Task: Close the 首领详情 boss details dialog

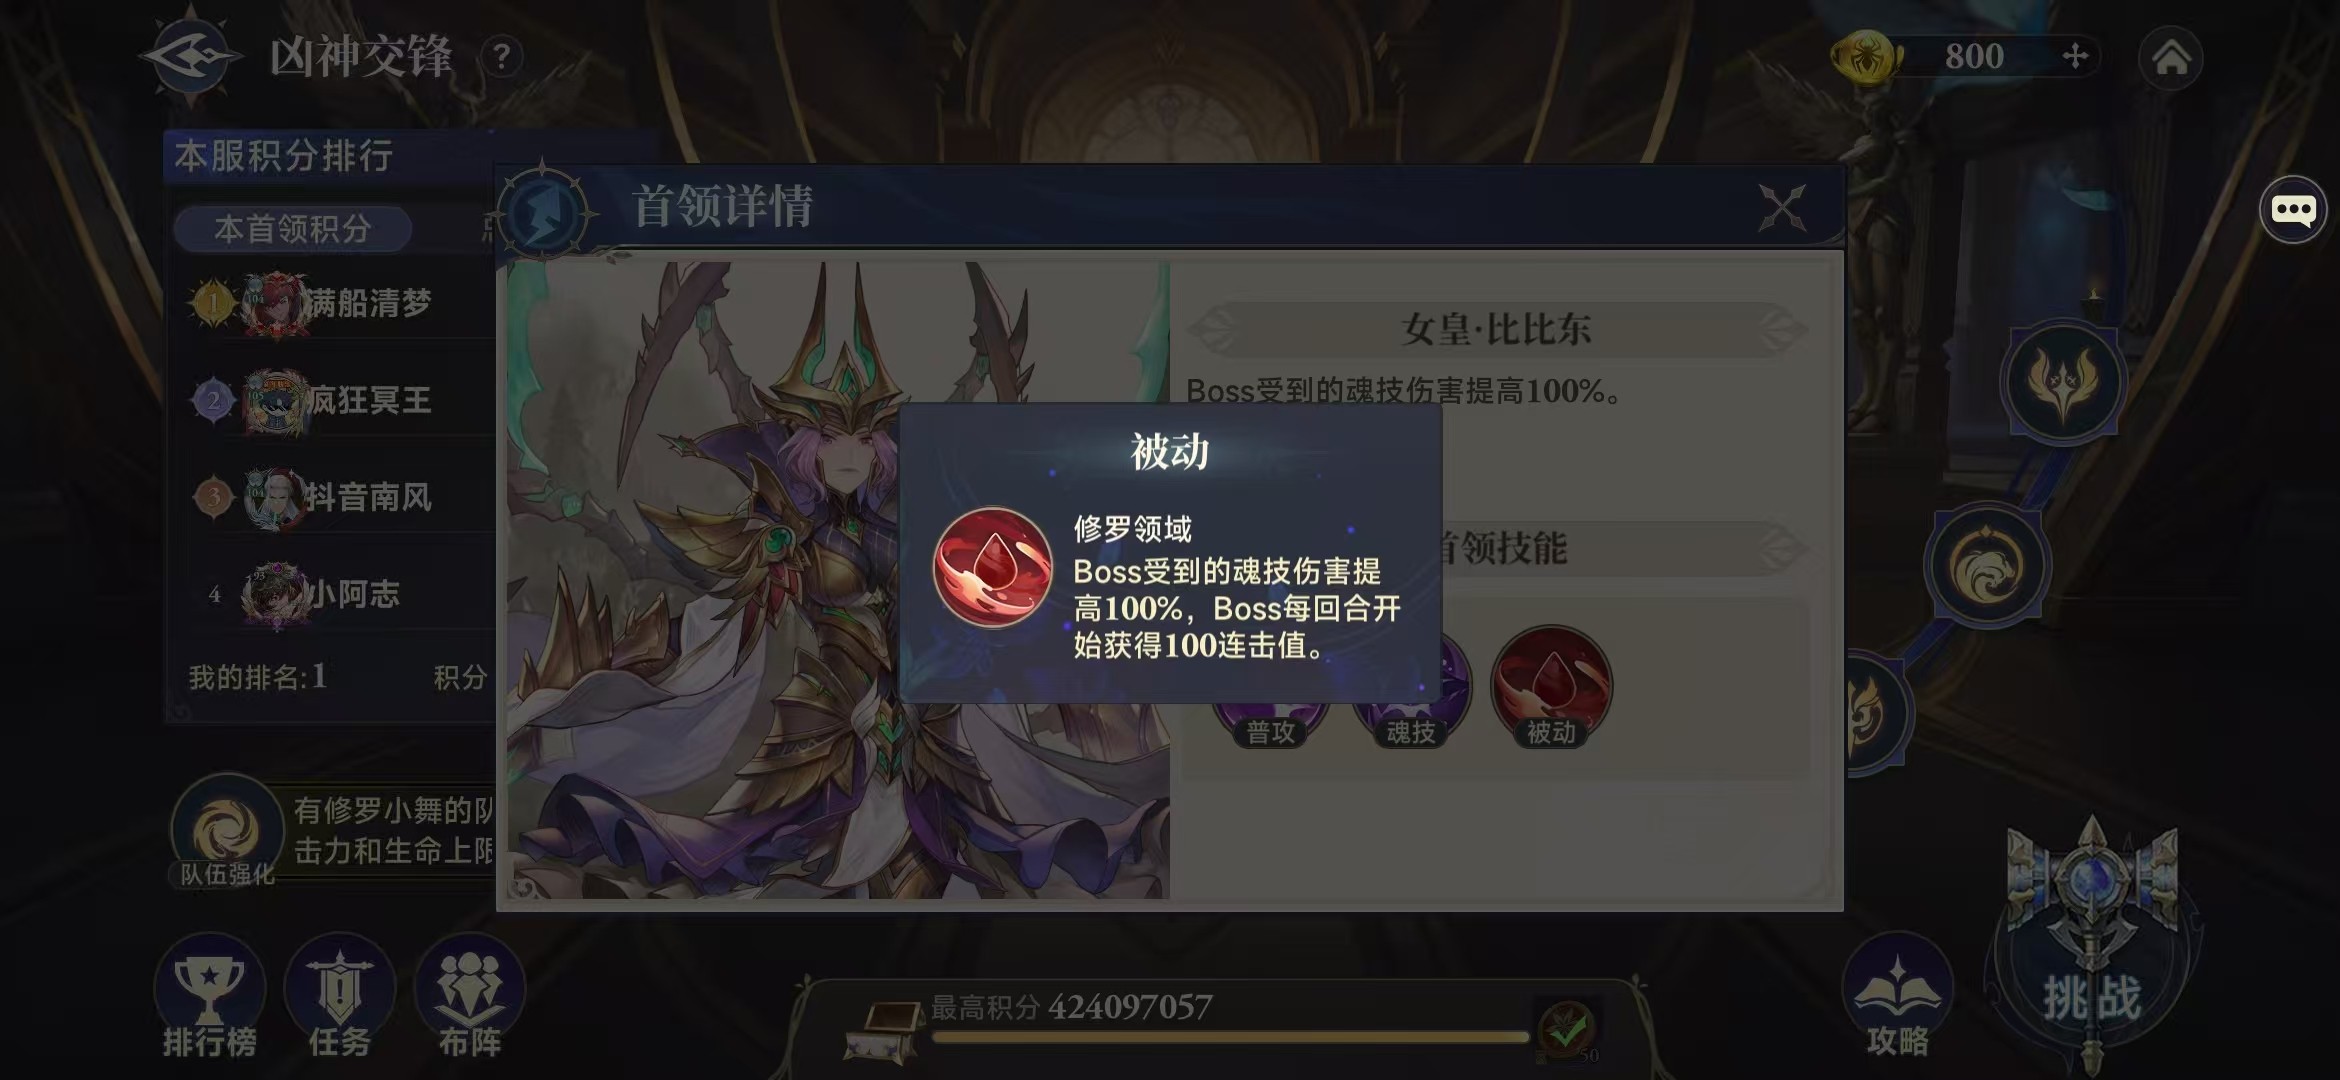Action: pyautogui.click(x=1782, y=208)
